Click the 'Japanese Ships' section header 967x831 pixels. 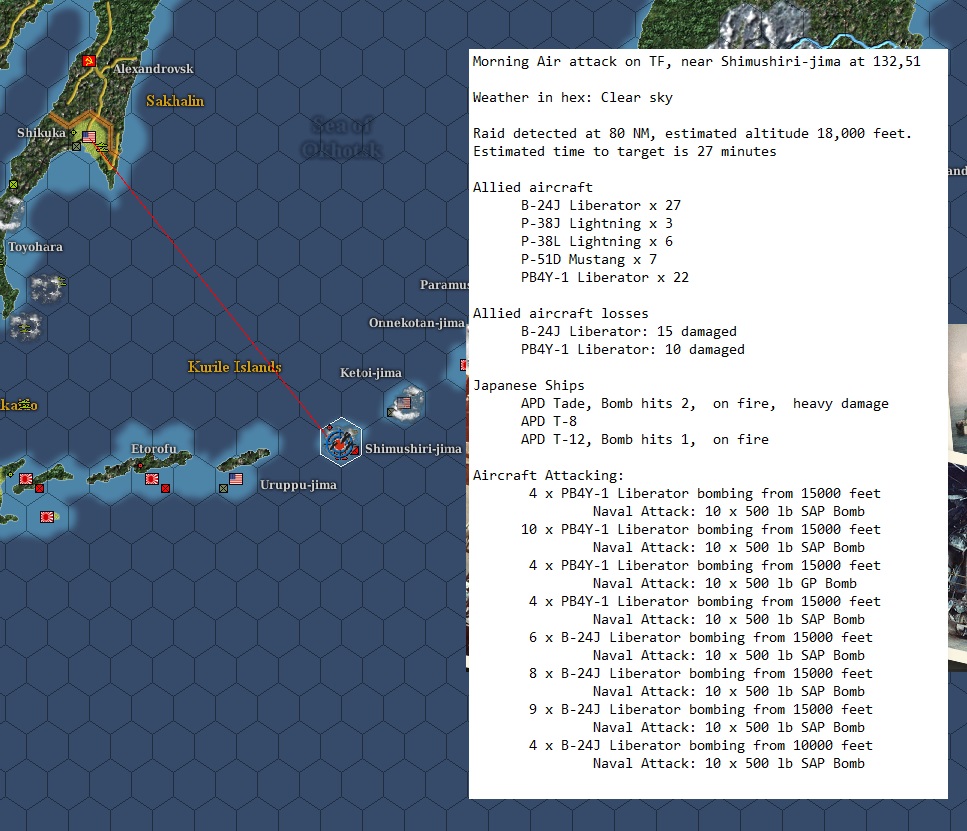[529, 386]
